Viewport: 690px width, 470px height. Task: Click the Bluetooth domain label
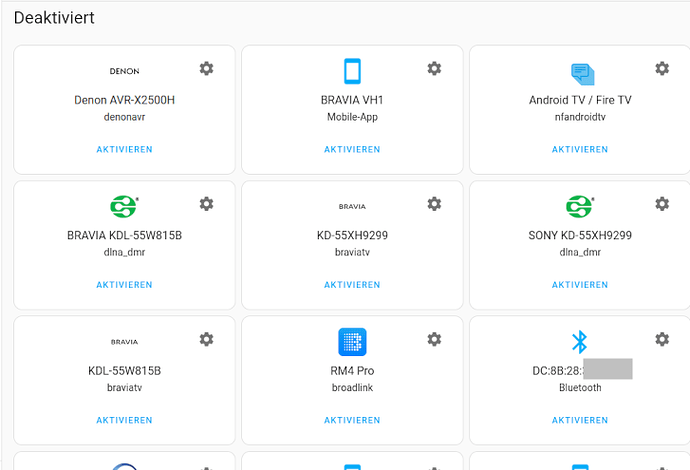[580, 388]
